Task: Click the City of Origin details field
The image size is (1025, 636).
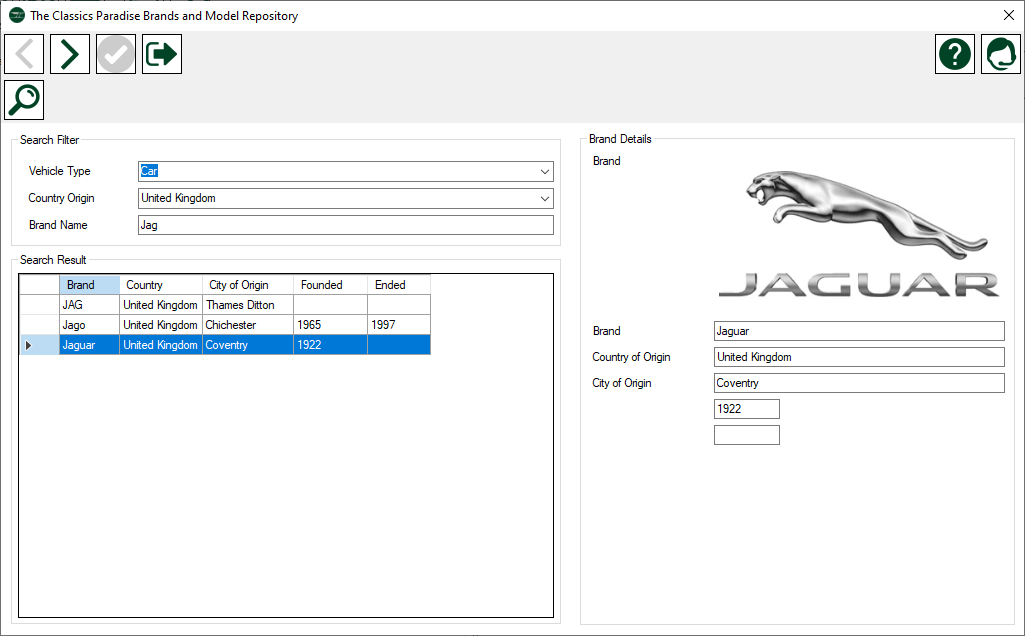Action: (859, 383)
